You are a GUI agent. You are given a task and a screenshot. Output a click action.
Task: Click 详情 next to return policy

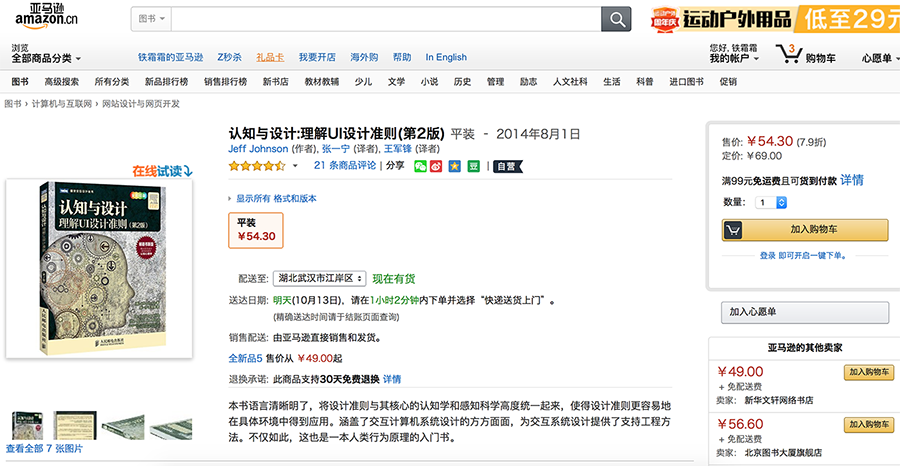coord(392,379)
